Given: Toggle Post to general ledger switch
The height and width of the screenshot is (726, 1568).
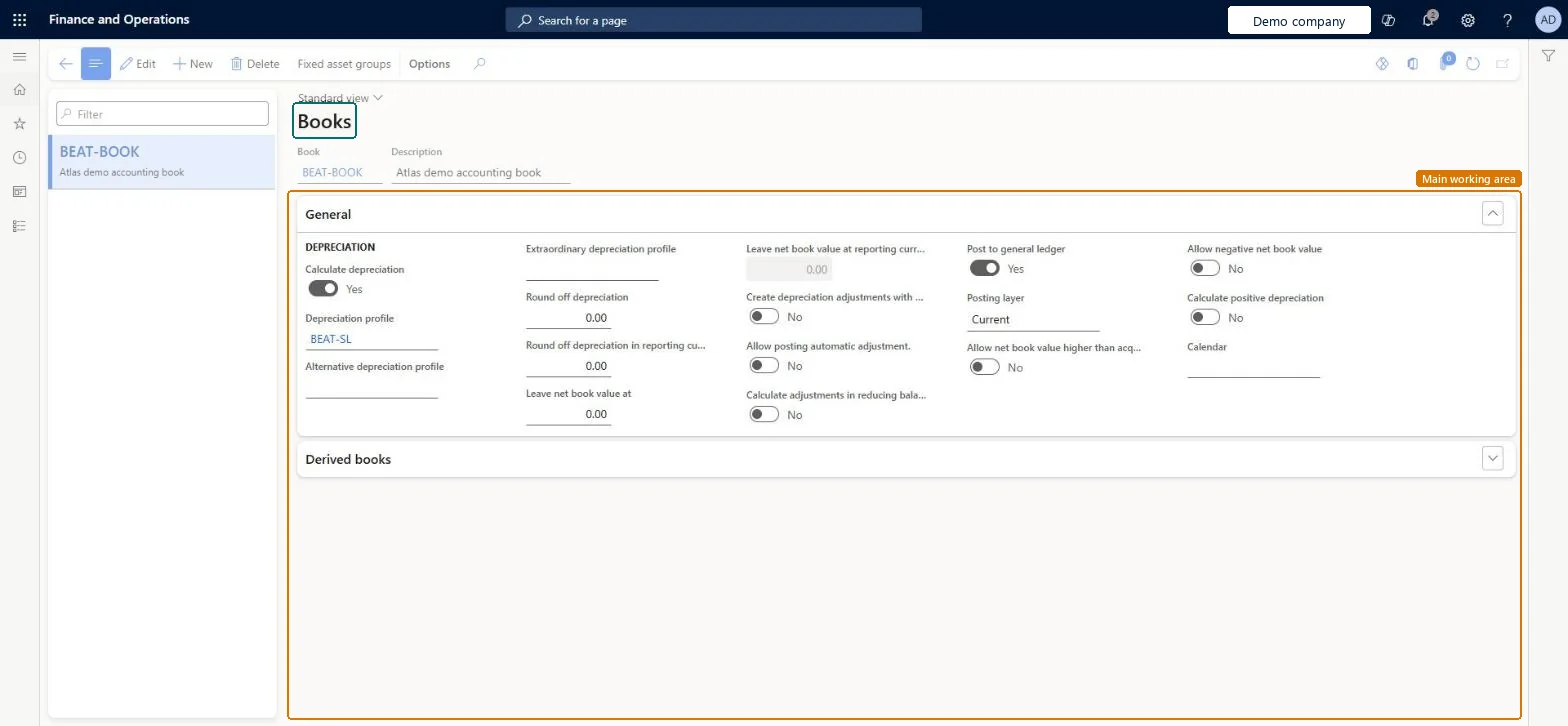Looking at the screenshot, I should click(x=985, y=268).
